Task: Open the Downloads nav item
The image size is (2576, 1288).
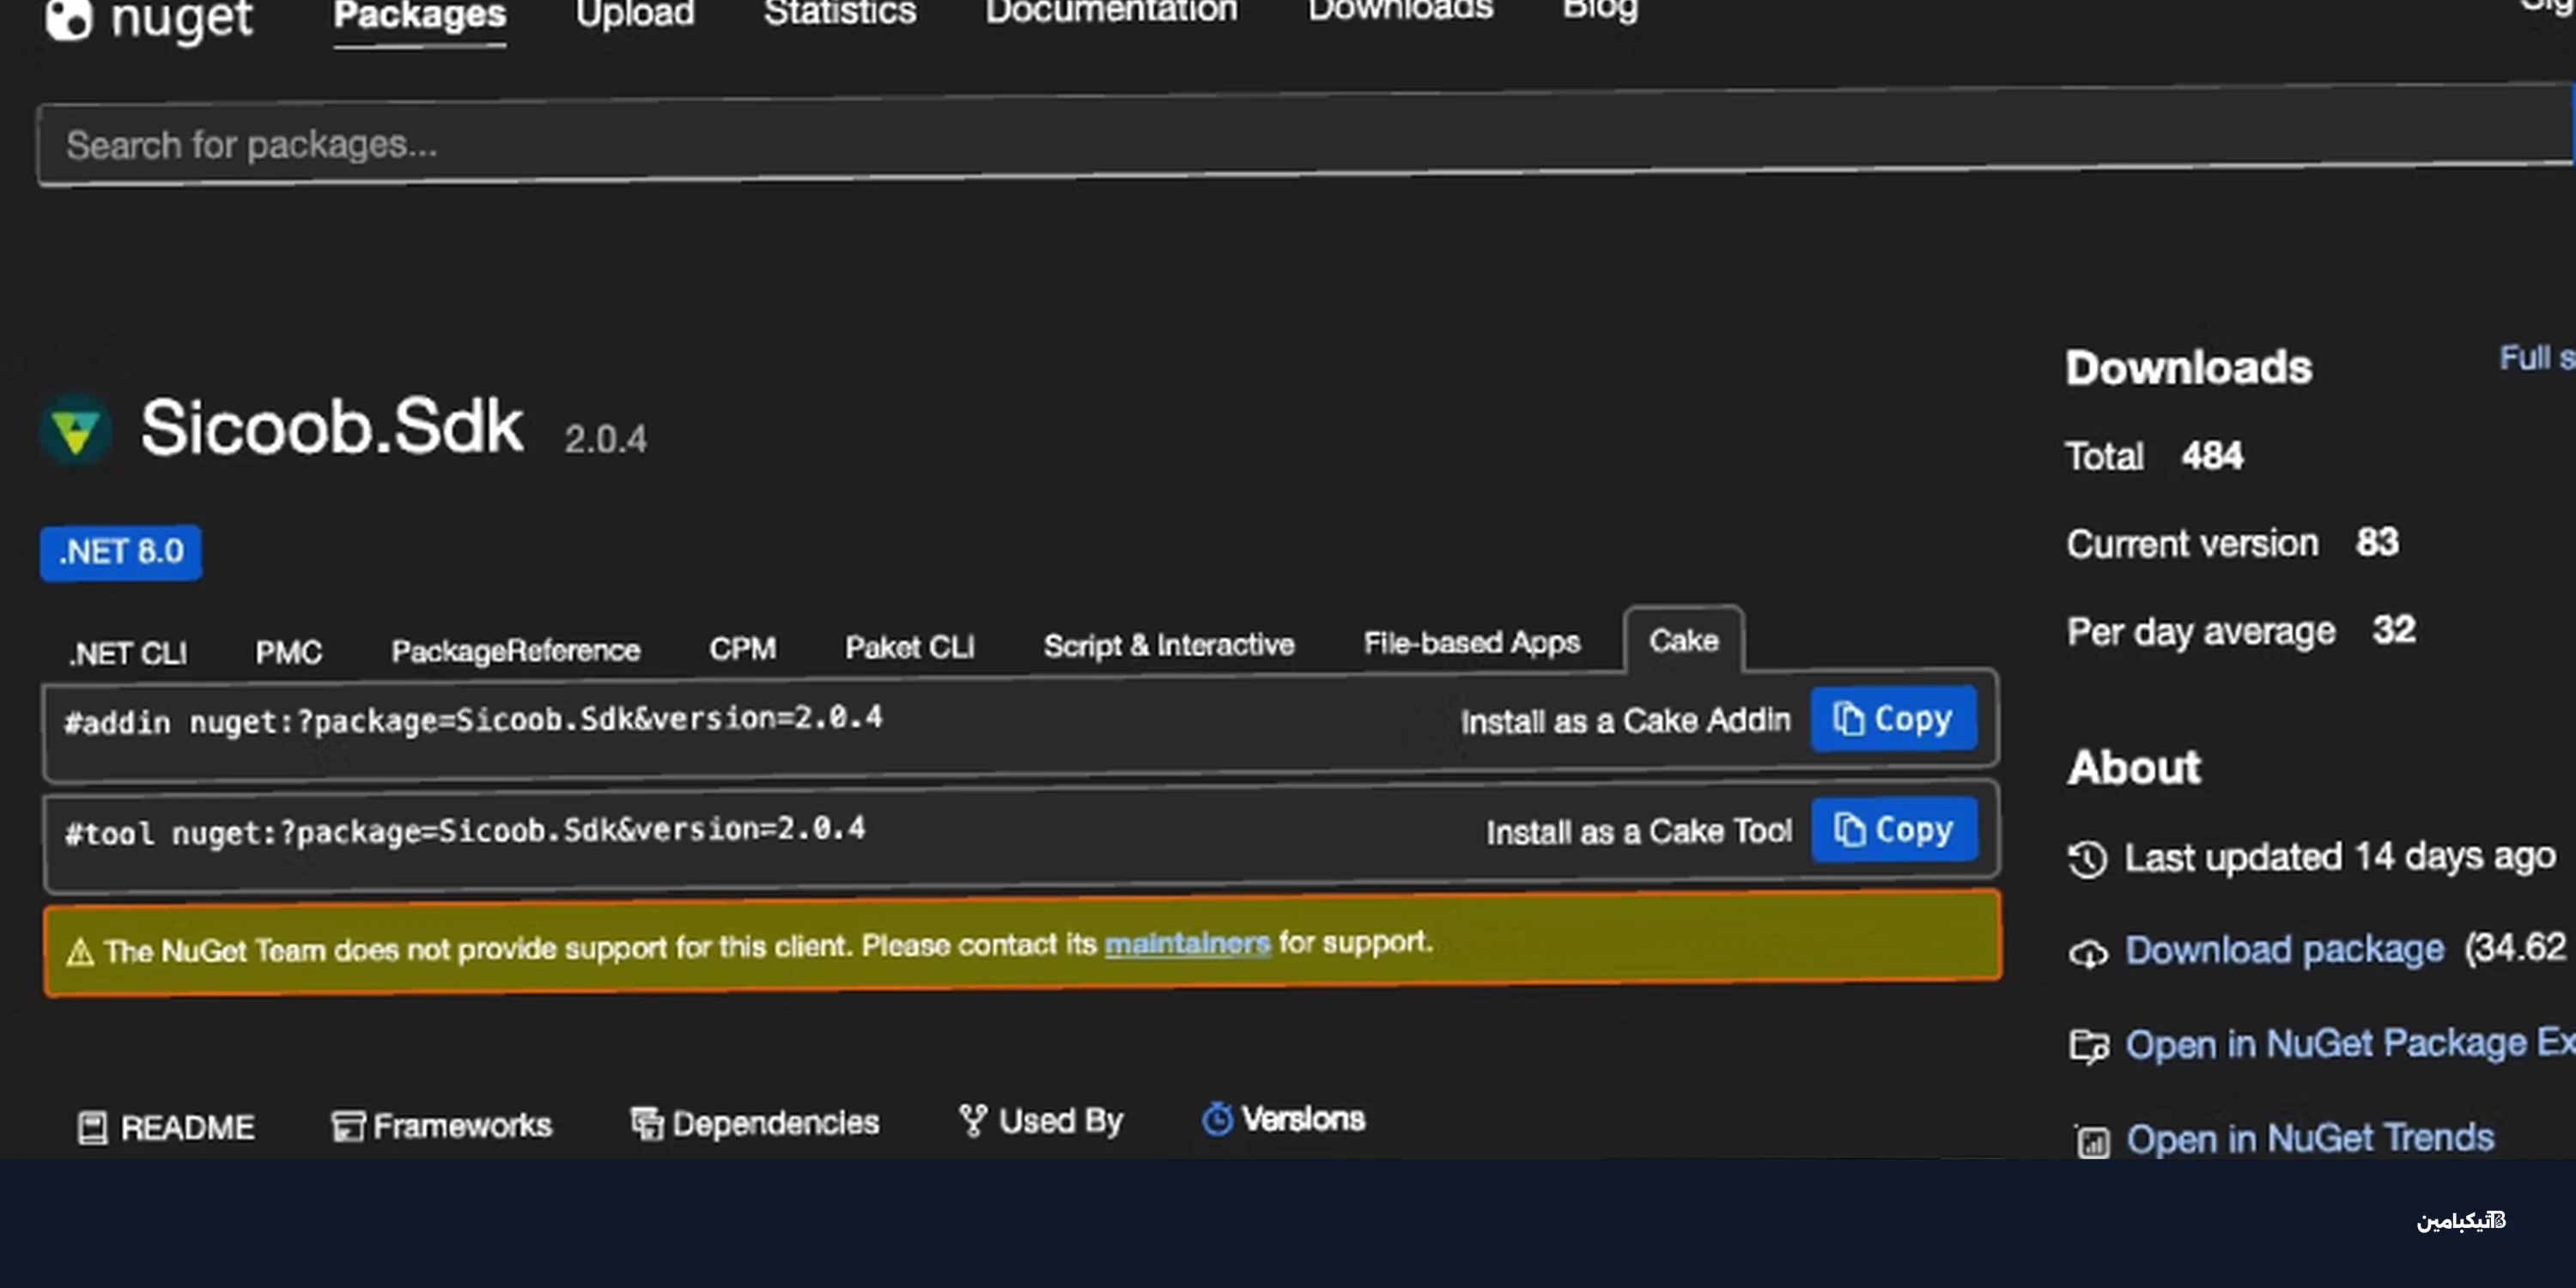Action: (1400, 10)
